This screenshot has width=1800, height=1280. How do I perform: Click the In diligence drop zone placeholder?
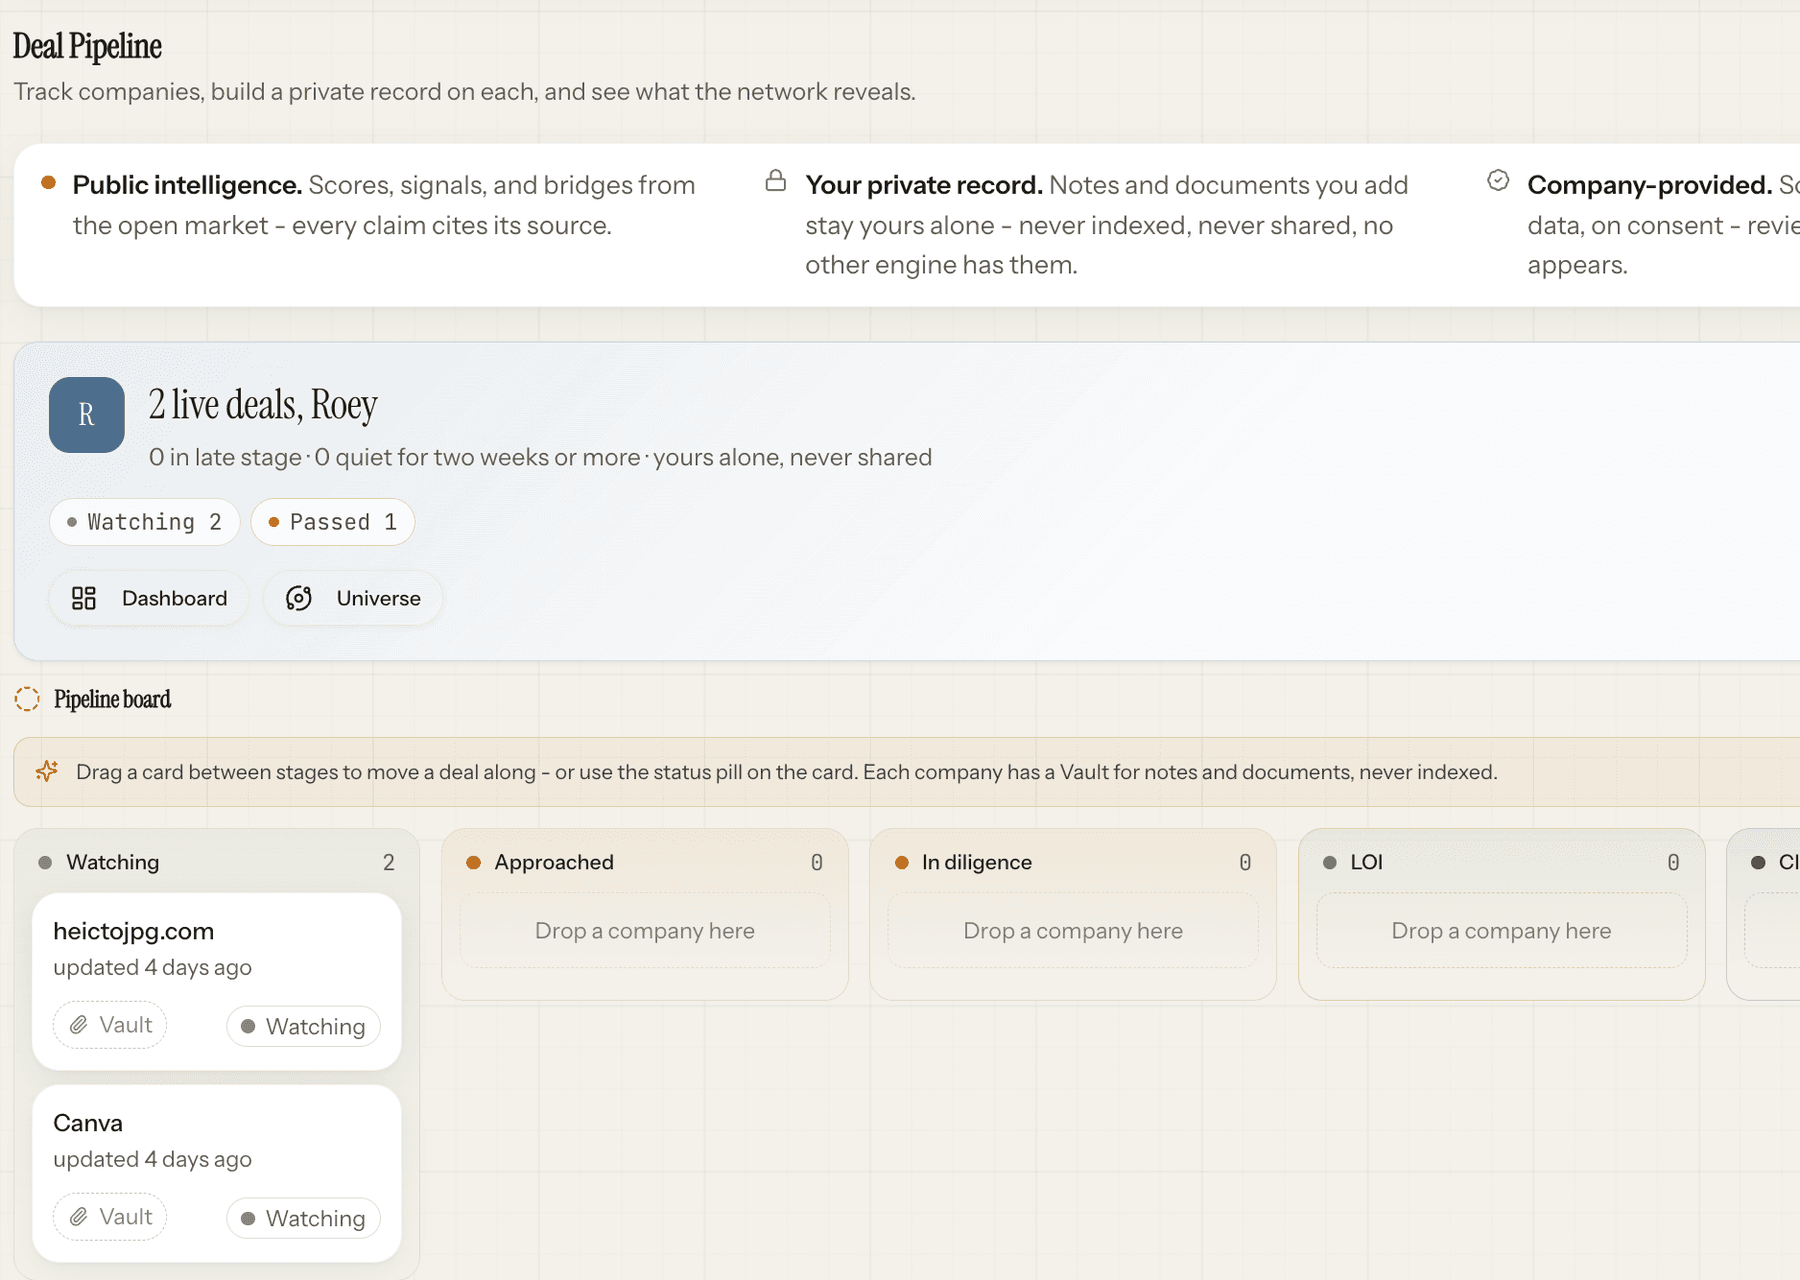click(1073, 931)
